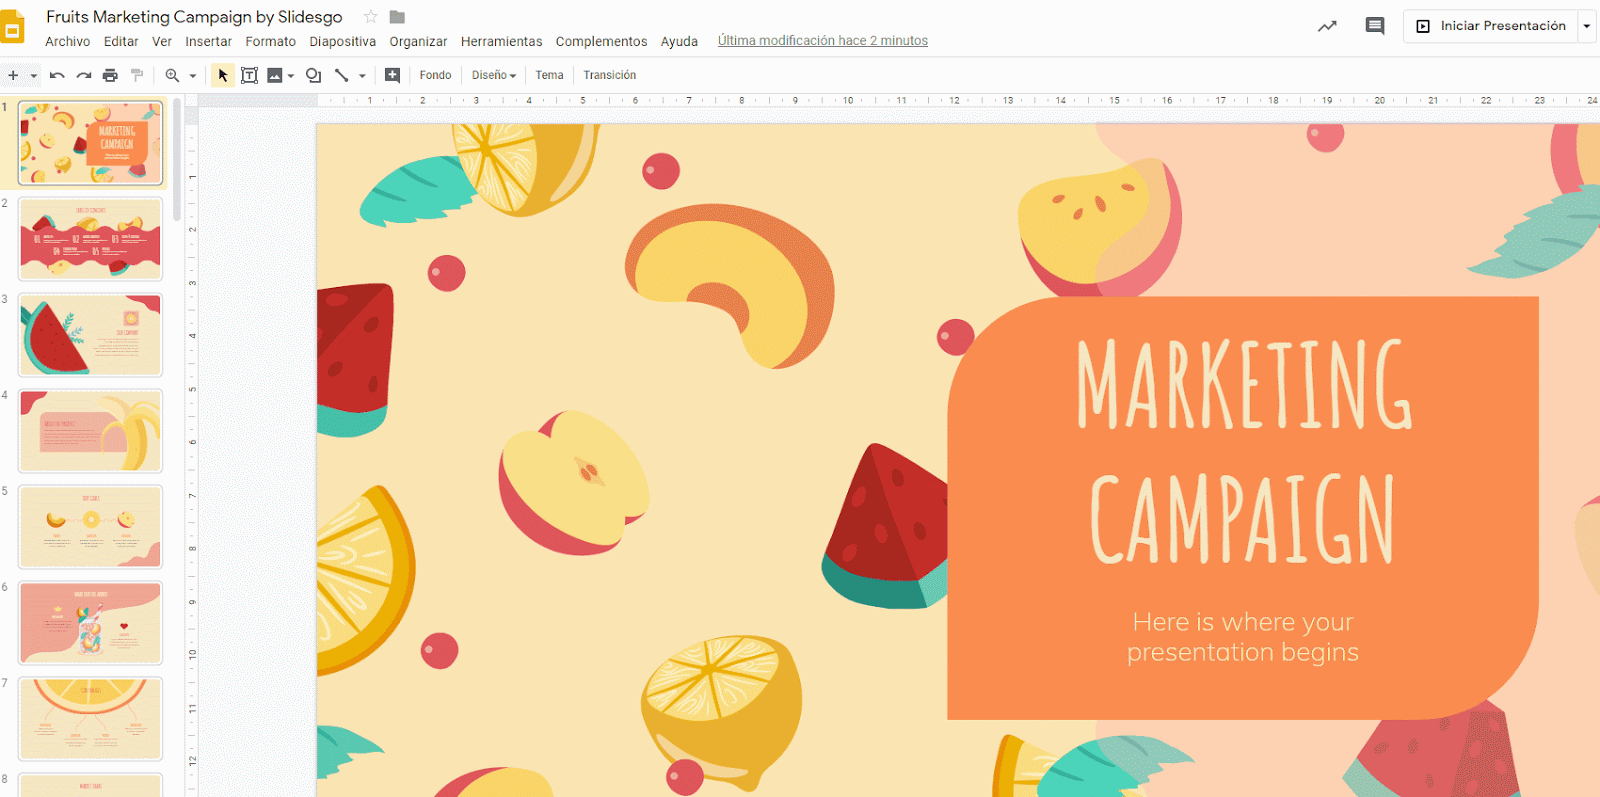Expand the insert image dropdown arrow
Viewport: 1600px width, 797px height.
pos(291,75)
